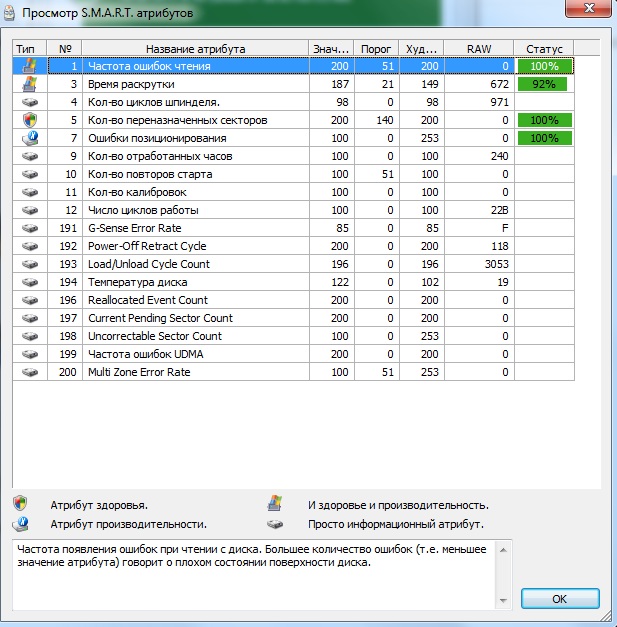Click the window title bar app icon
This screenshot has height=627, width=617.
(9, 12)
